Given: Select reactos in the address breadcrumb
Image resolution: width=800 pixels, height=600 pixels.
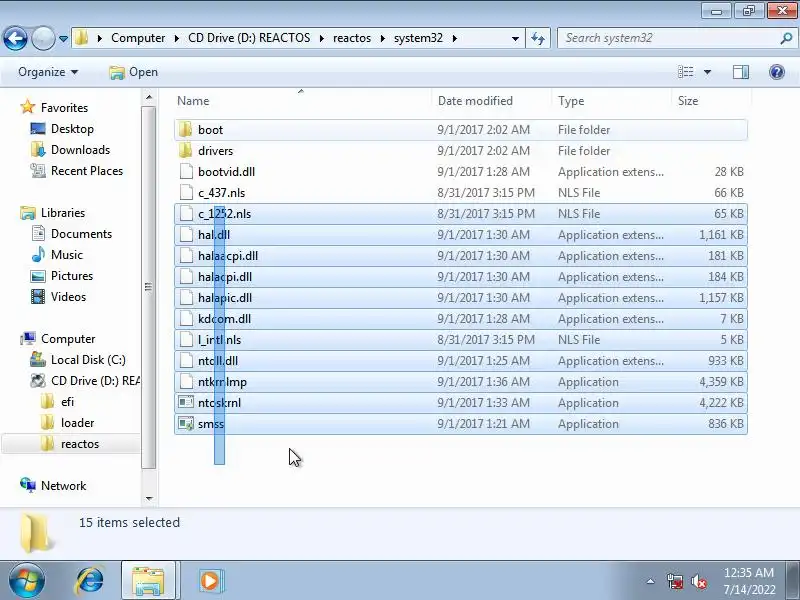Looking at the screenshot, I should (352, 38).
